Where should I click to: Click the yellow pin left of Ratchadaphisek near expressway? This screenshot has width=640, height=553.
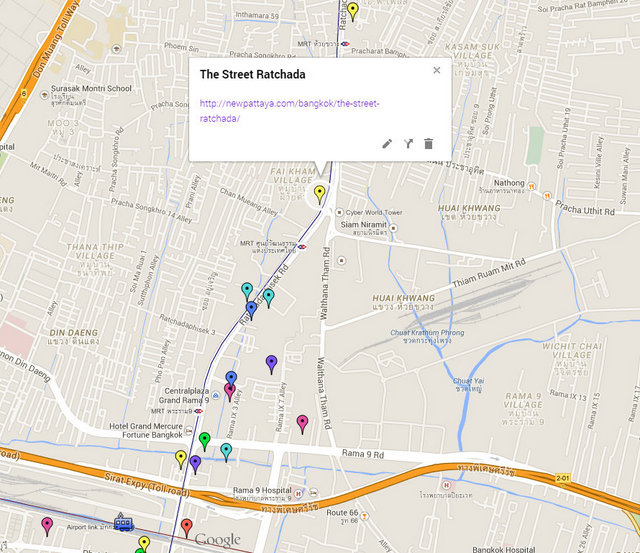pyautogui.click(x=181, y=460)
